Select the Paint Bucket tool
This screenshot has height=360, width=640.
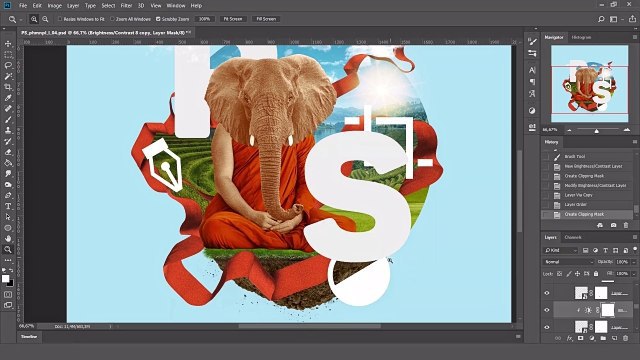coord(8,163)
